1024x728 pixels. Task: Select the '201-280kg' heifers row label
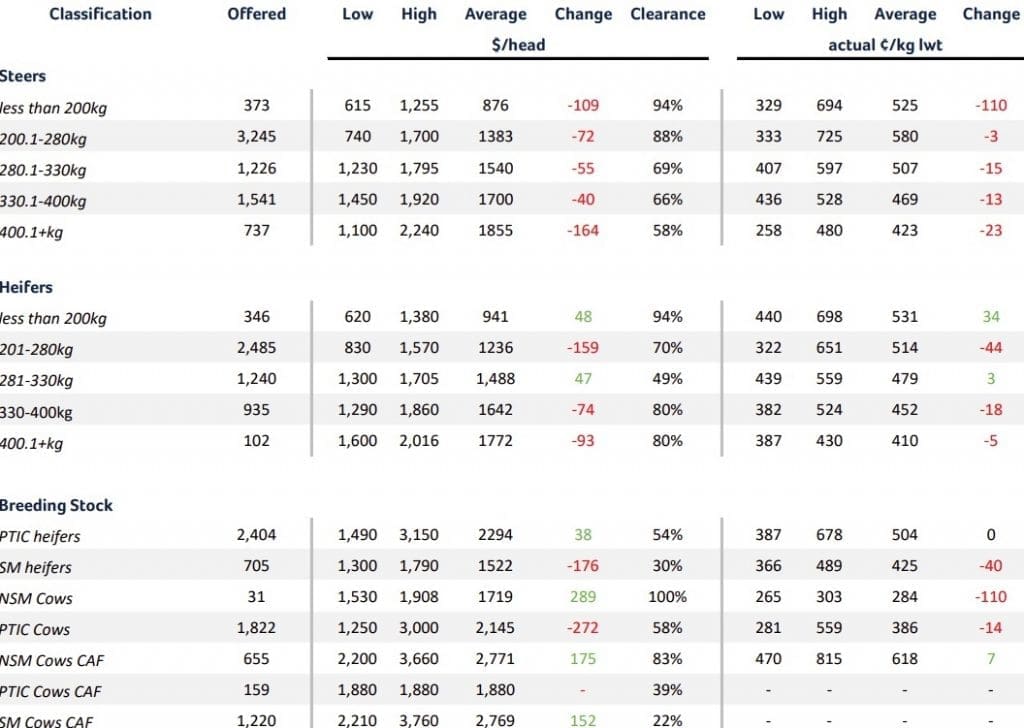click(x=37, y=349)
